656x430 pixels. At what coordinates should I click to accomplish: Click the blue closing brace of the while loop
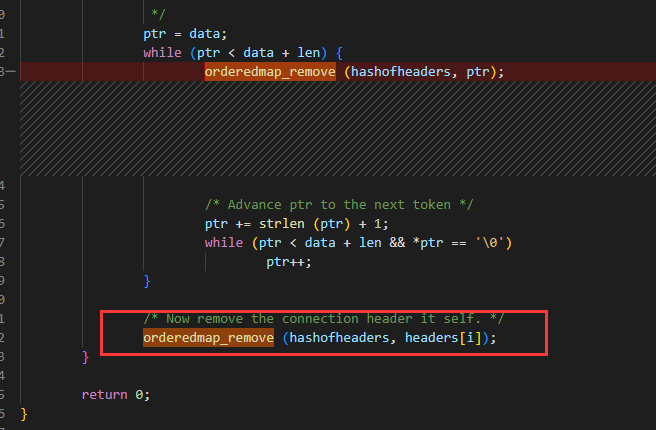tap(147, 280)
